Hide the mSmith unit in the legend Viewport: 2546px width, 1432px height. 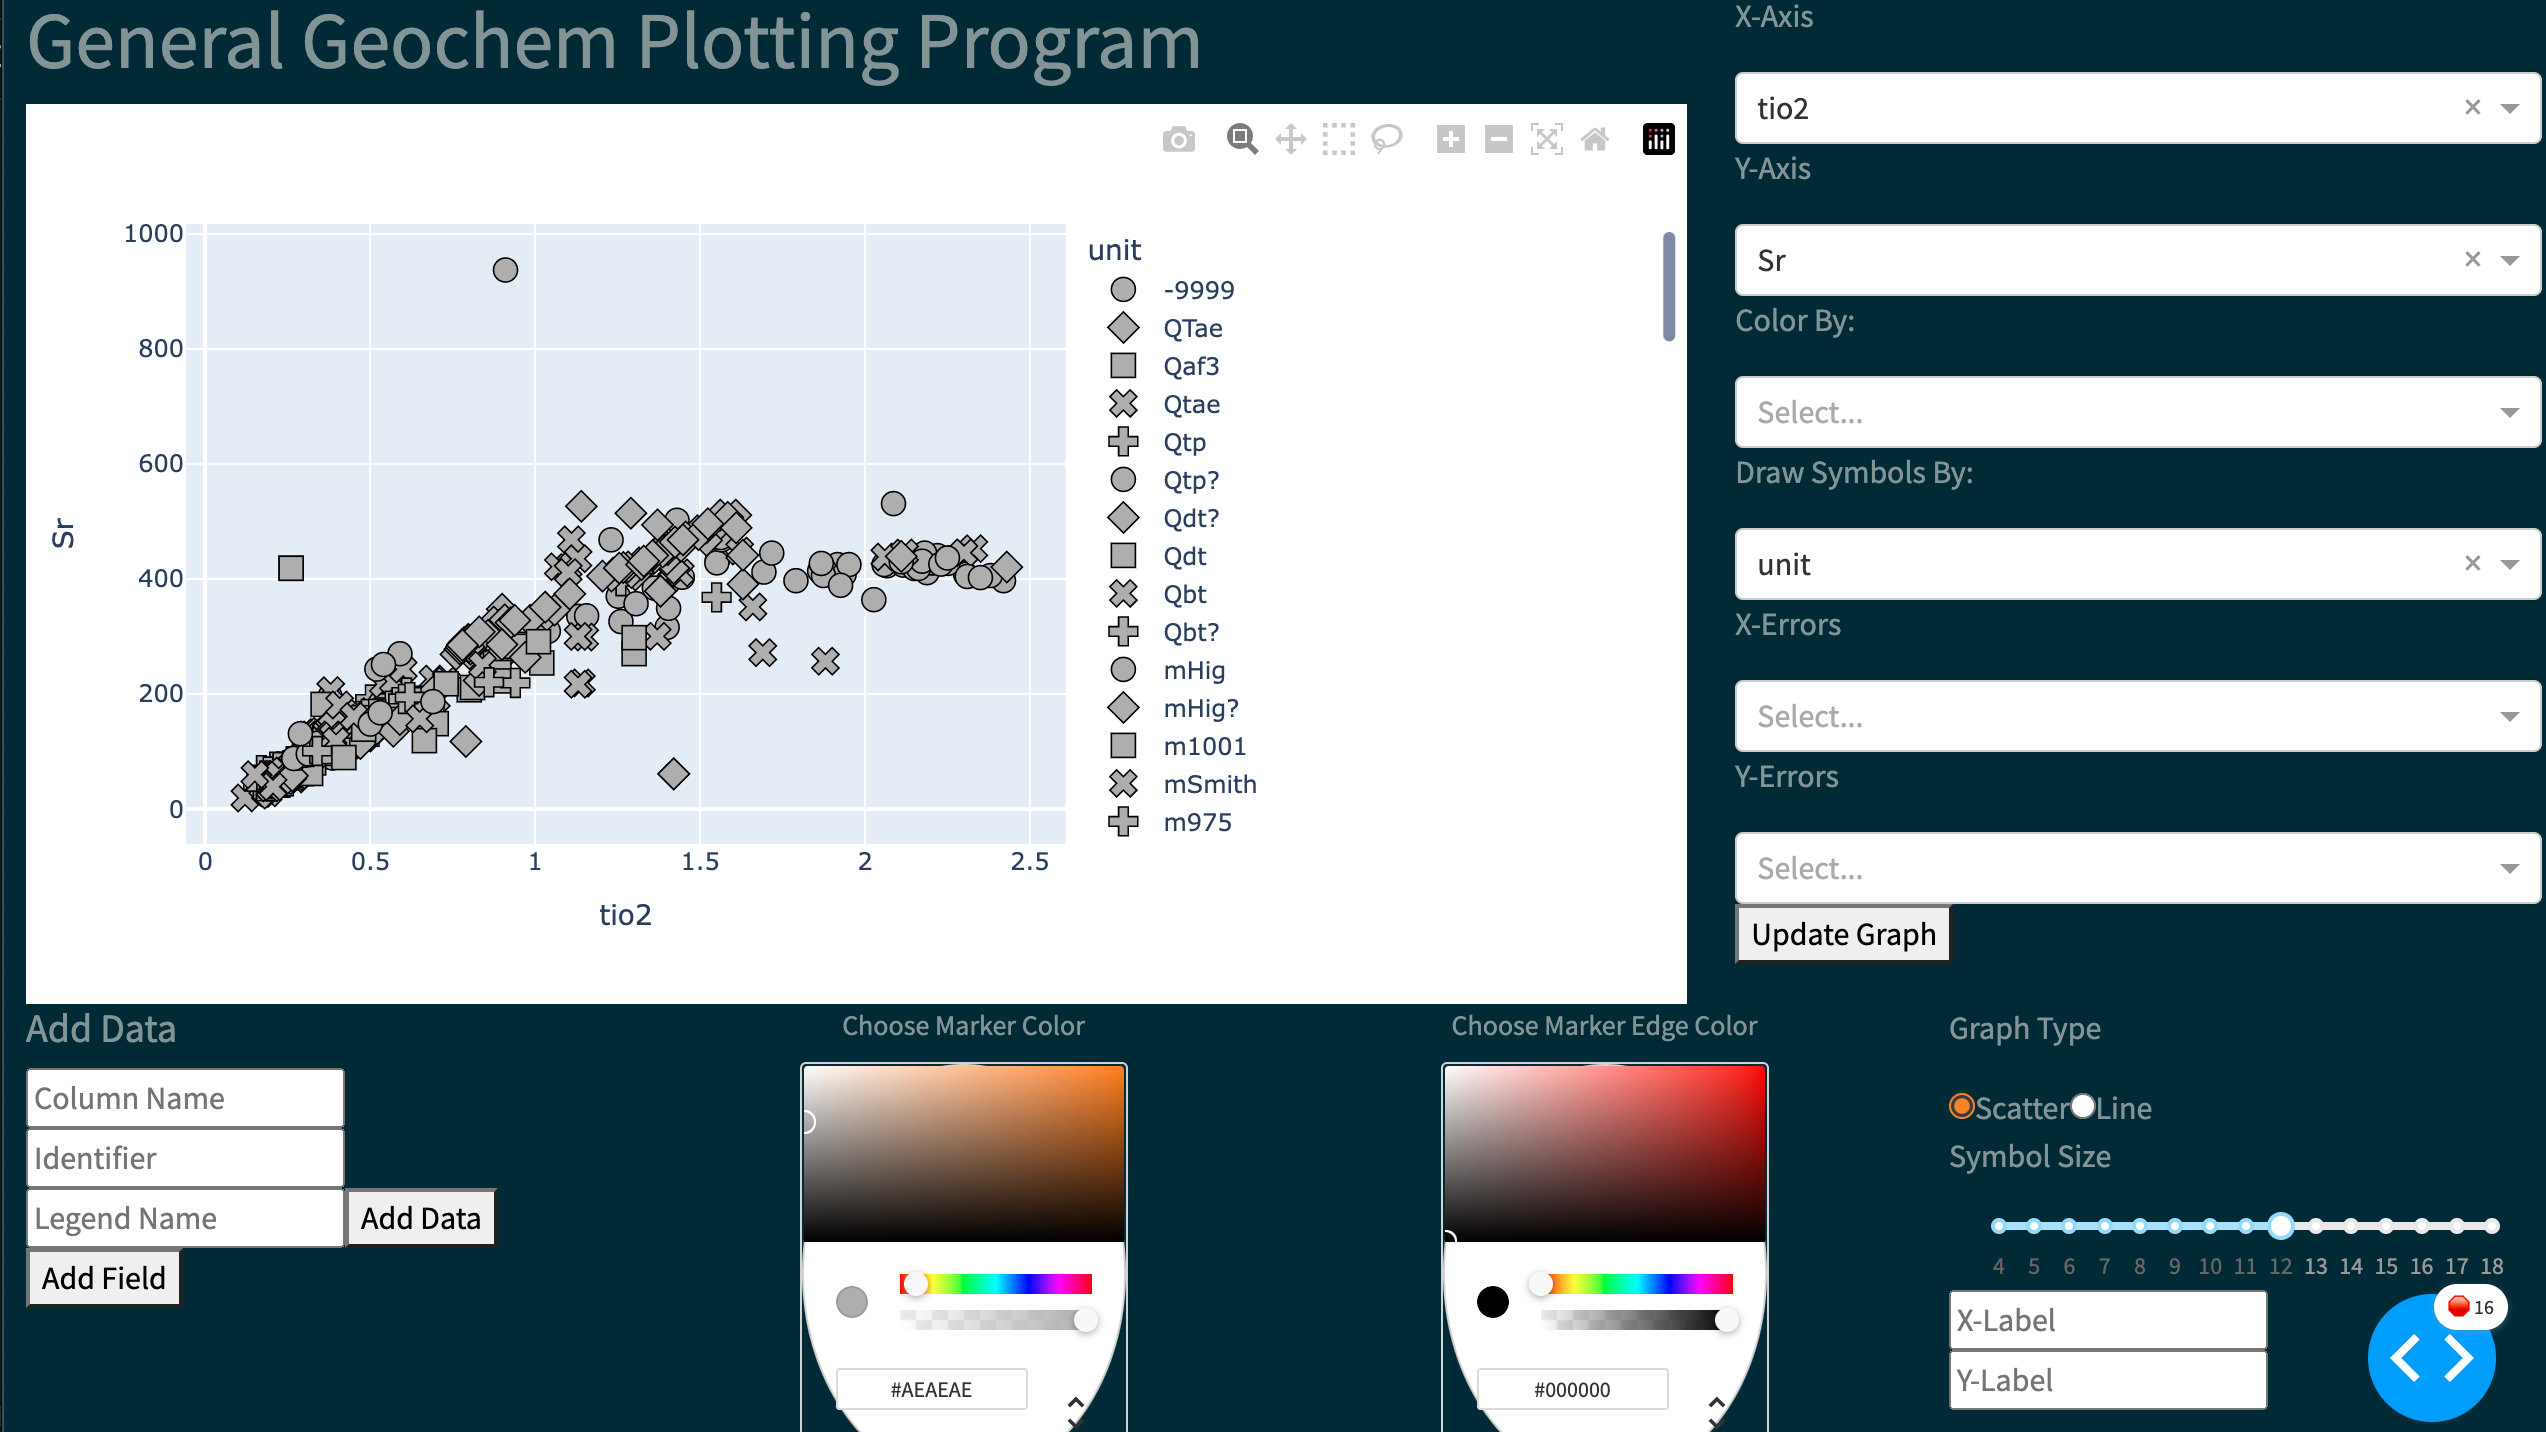tap(1209, 784)
